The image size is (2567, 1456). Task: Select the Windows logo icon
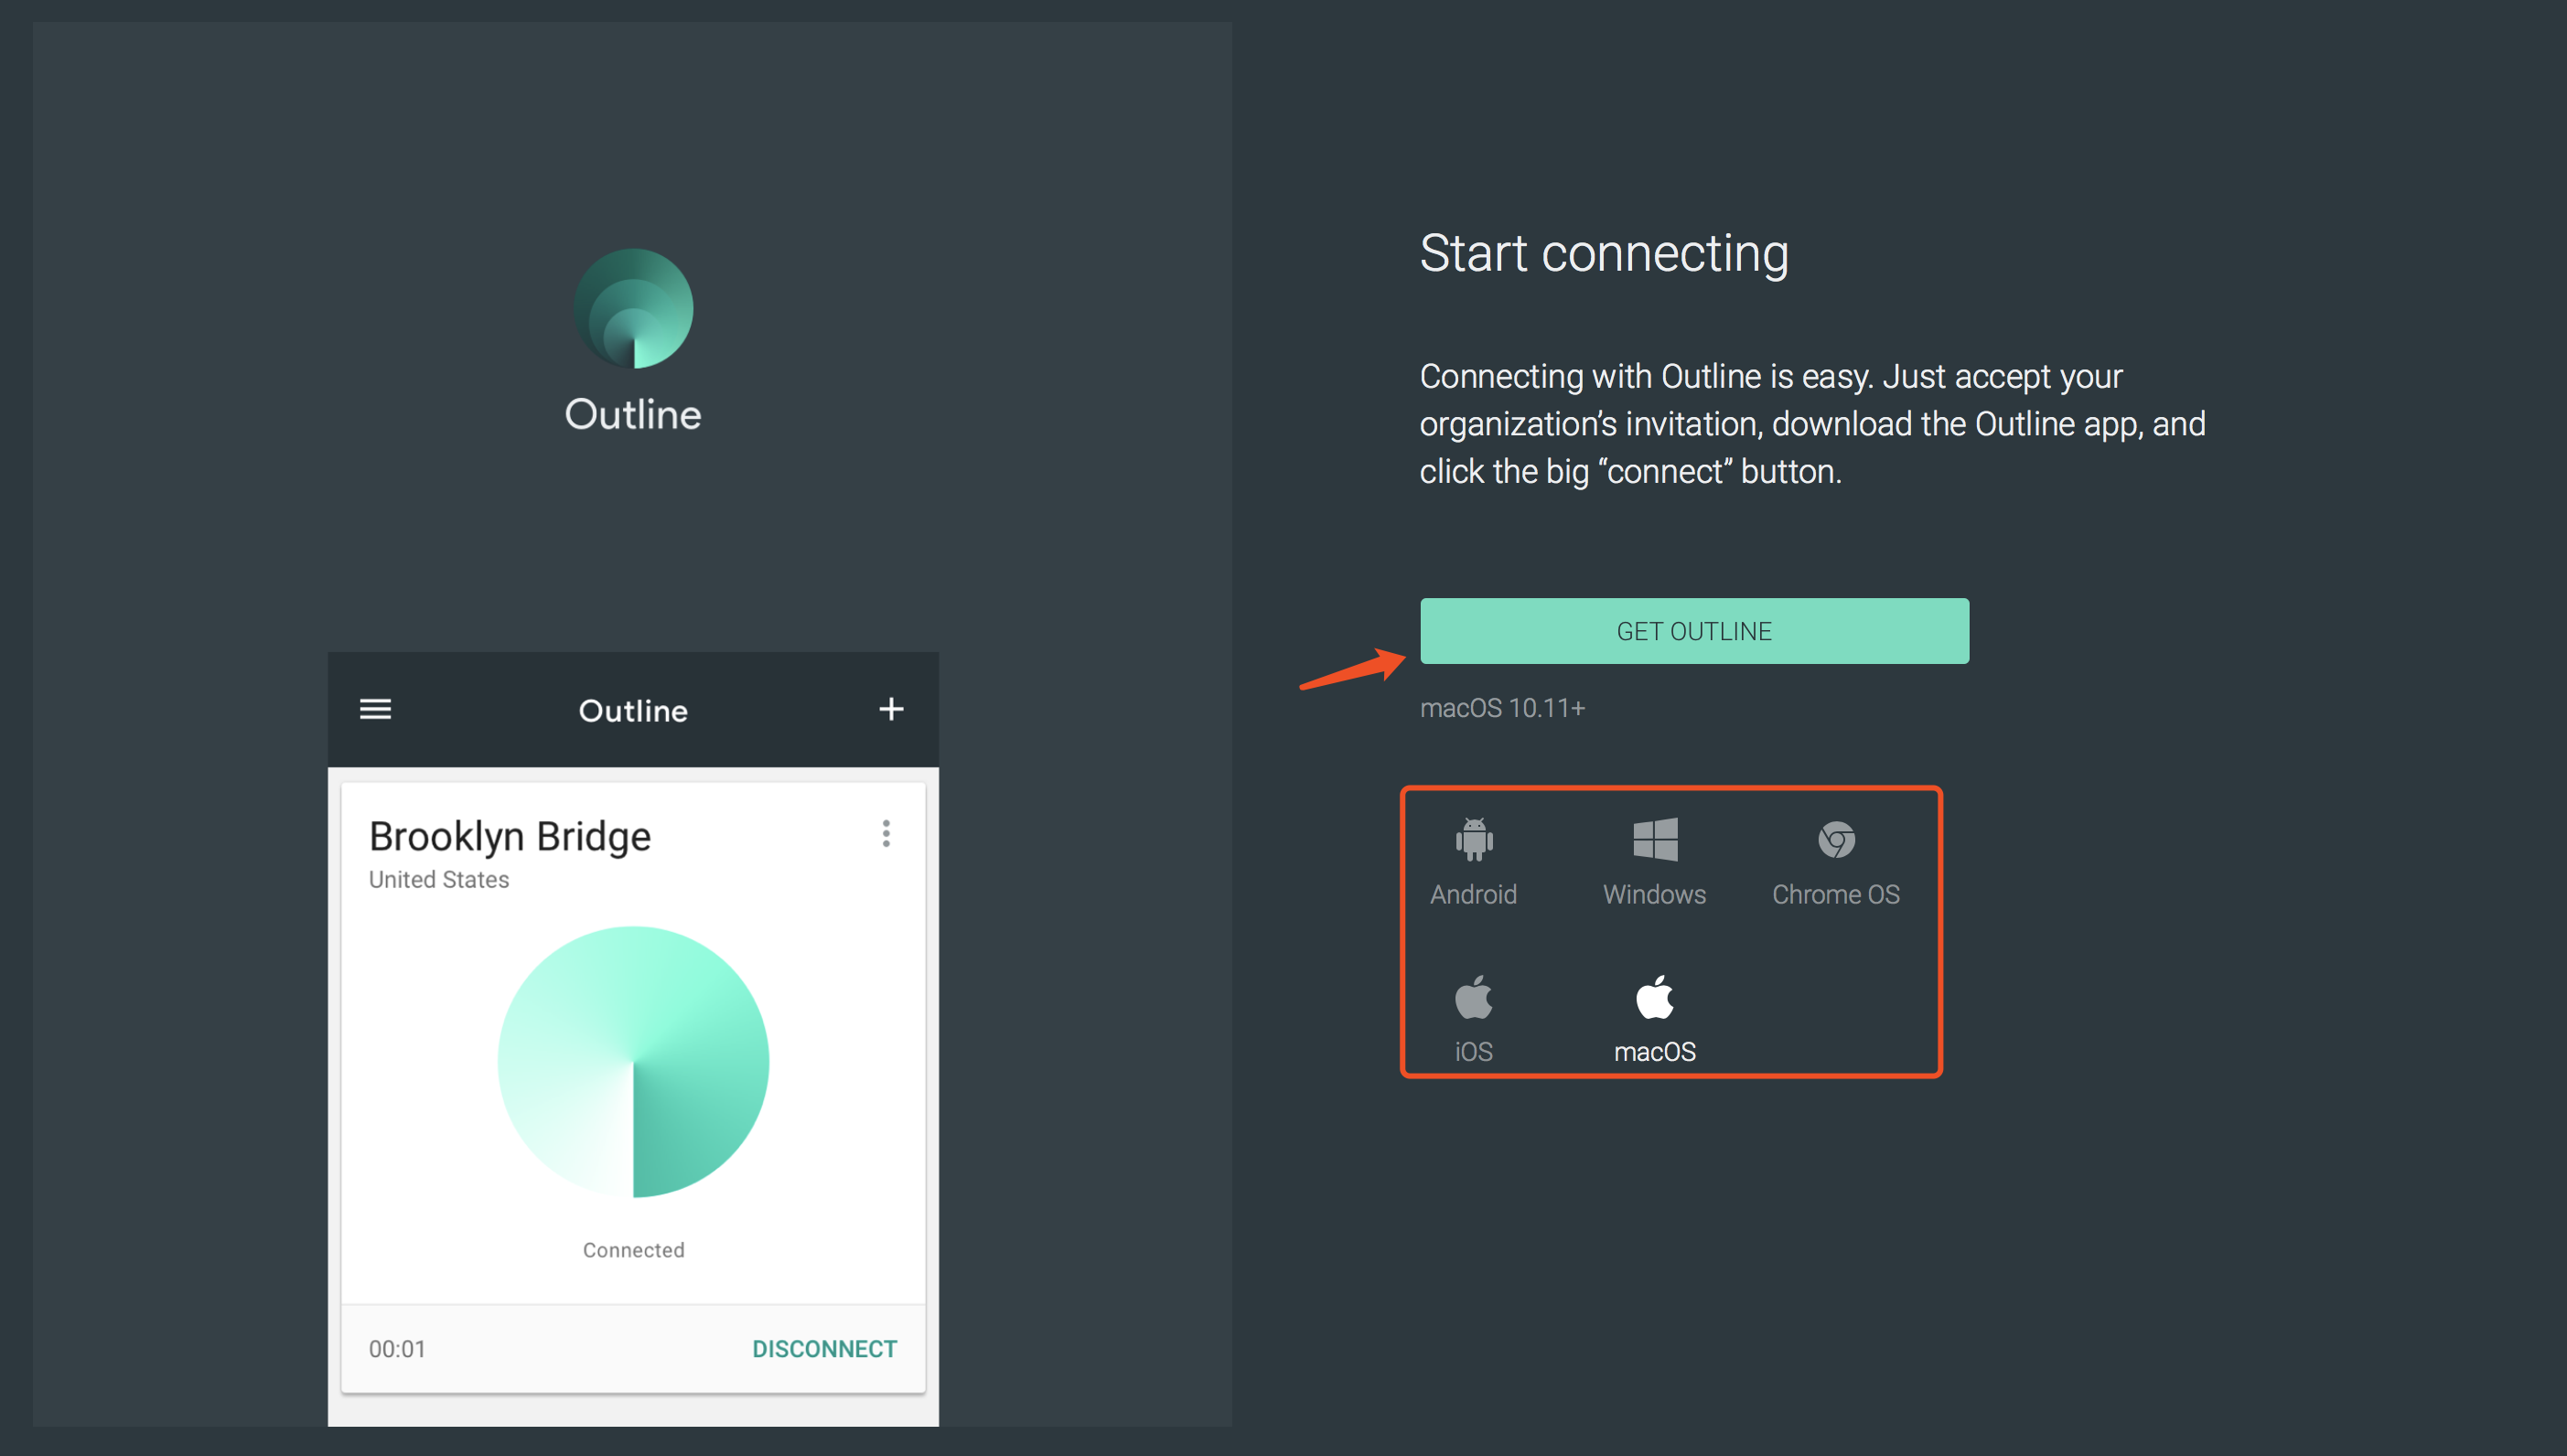pyautogui.click(x=1654, y=839)
